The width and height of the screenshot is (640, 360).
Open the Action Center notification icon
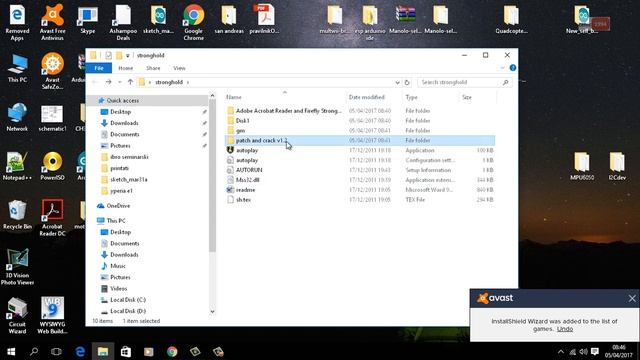click(595, 351)
